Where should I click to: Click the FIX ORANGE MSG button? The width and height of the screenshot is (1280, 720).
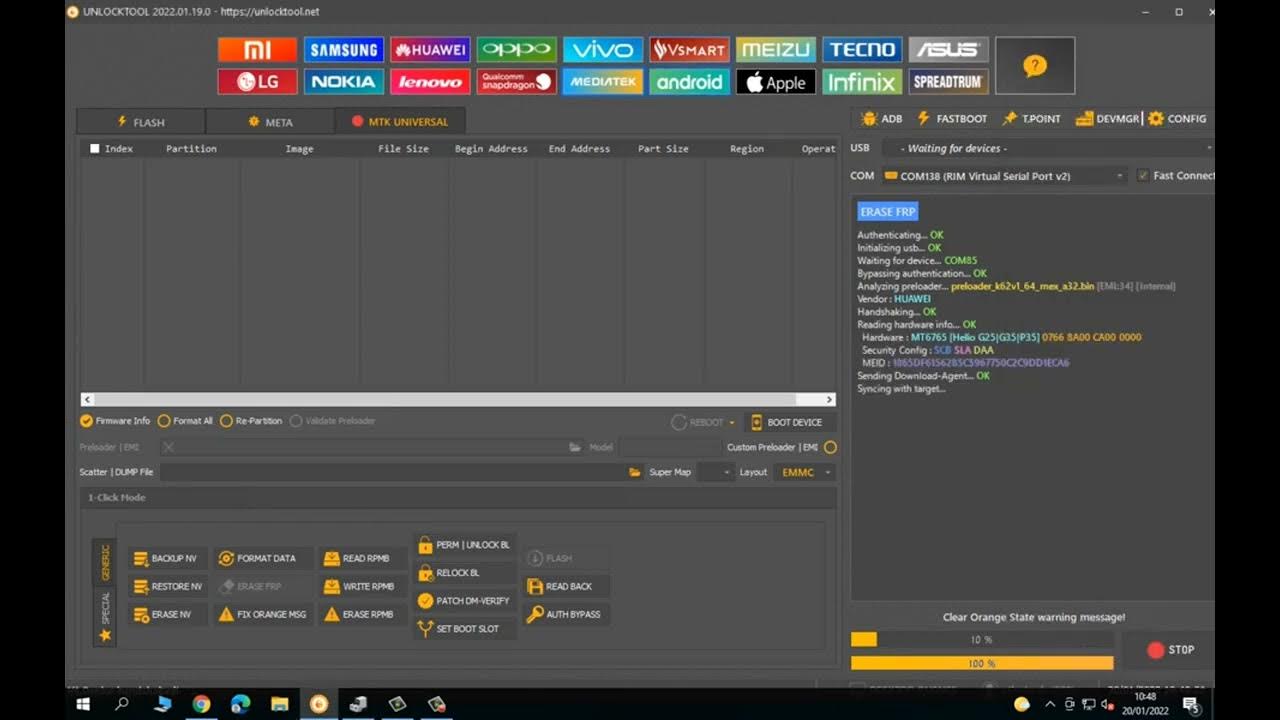pos(263,614)
